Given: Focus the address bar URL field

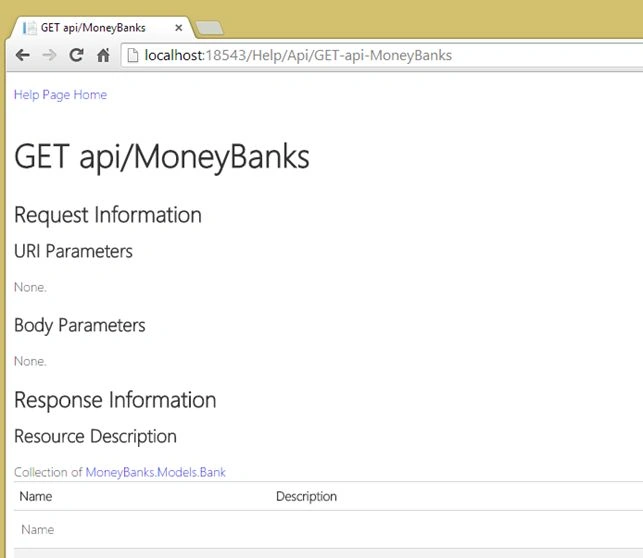Looking at the screenshot, I should 381,55.
